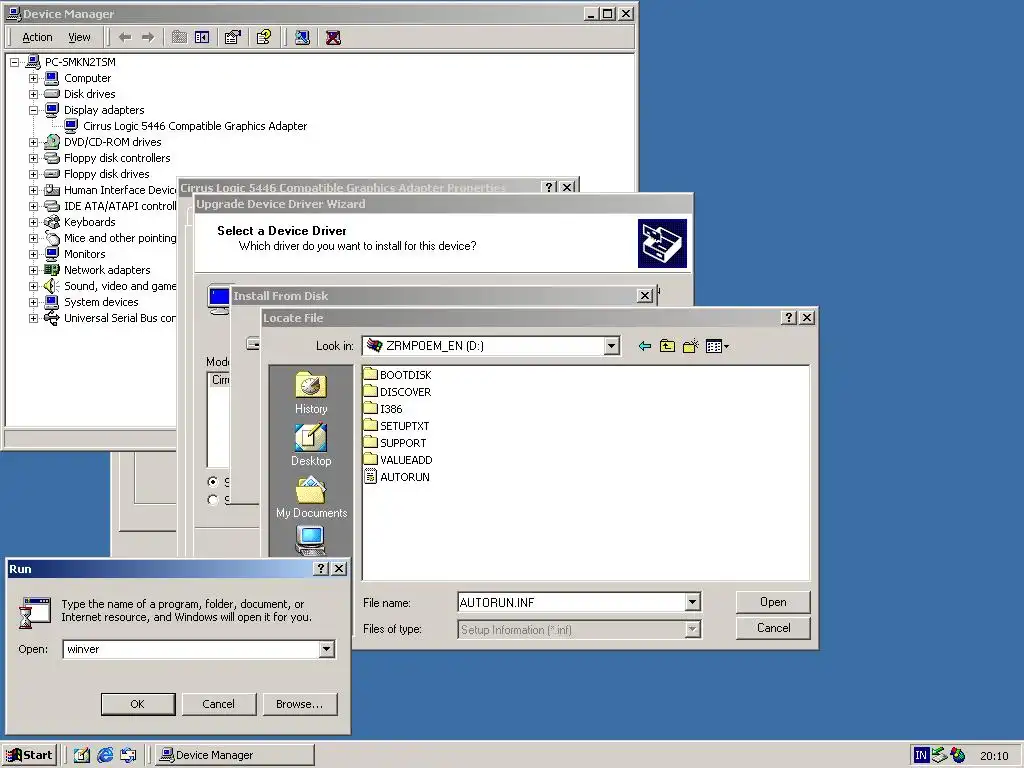Screen dimensions: 1024x768
Task: Expand the Floppy disk drives node
Action: pos(33,174)
